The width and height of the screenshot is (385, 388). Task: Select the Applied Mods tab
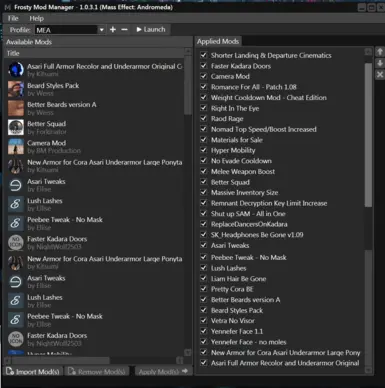coord(218,41)
